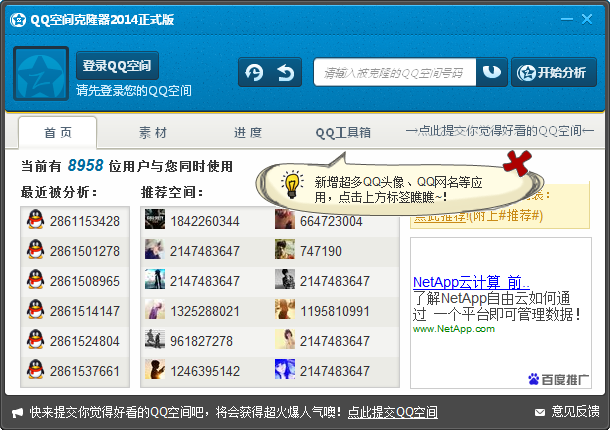The width and height of the screenshot is (610, 430).
Task: Open avatar thumbnail for 664723004
Action: [285, 219]
